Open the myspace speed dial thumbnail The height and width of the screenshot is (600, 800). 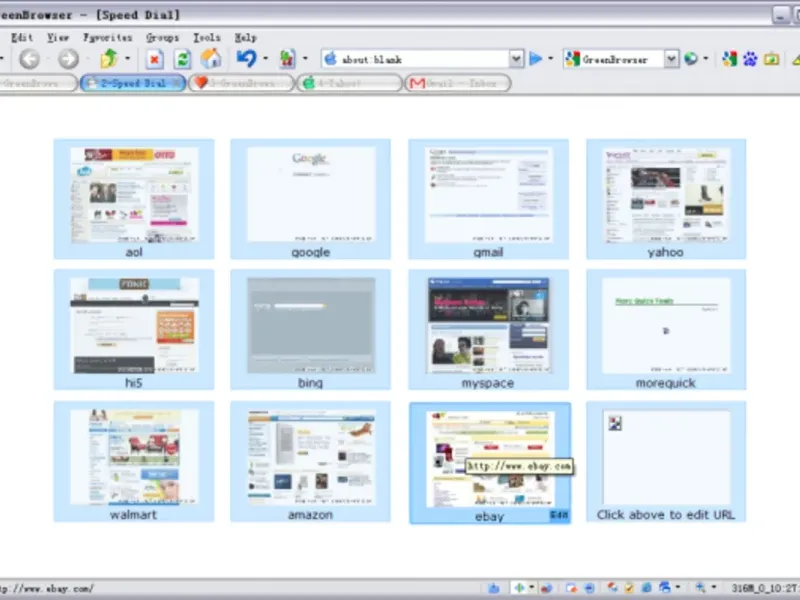pos(488,330)
